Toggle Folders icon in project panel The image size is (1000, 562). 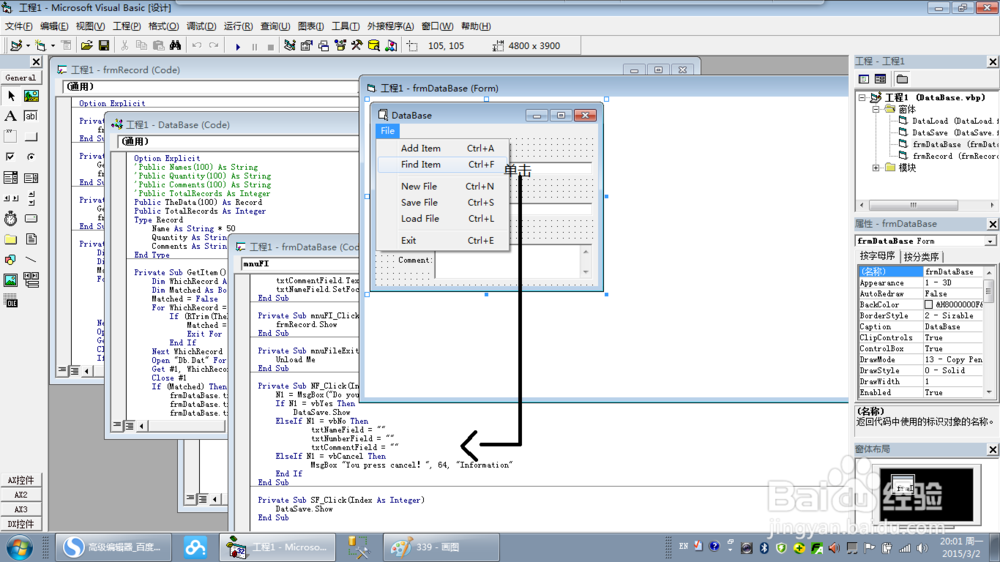[902, 79]
